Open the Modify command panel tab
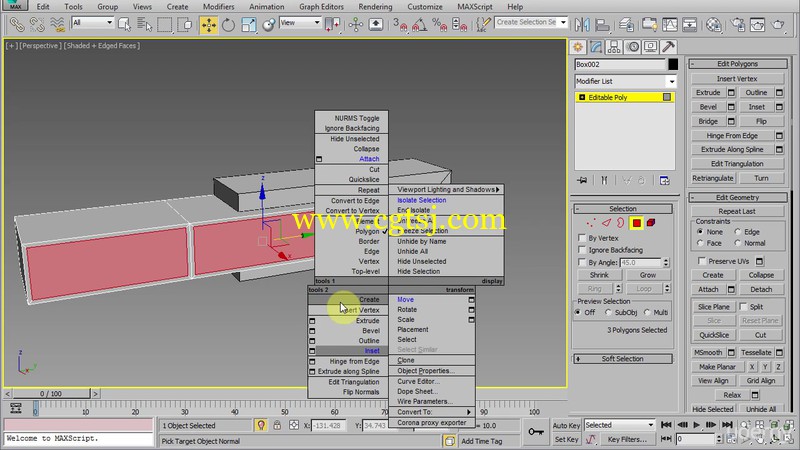Image resolution: width=800 pixels, height=450 pixels. click(596, 47)
